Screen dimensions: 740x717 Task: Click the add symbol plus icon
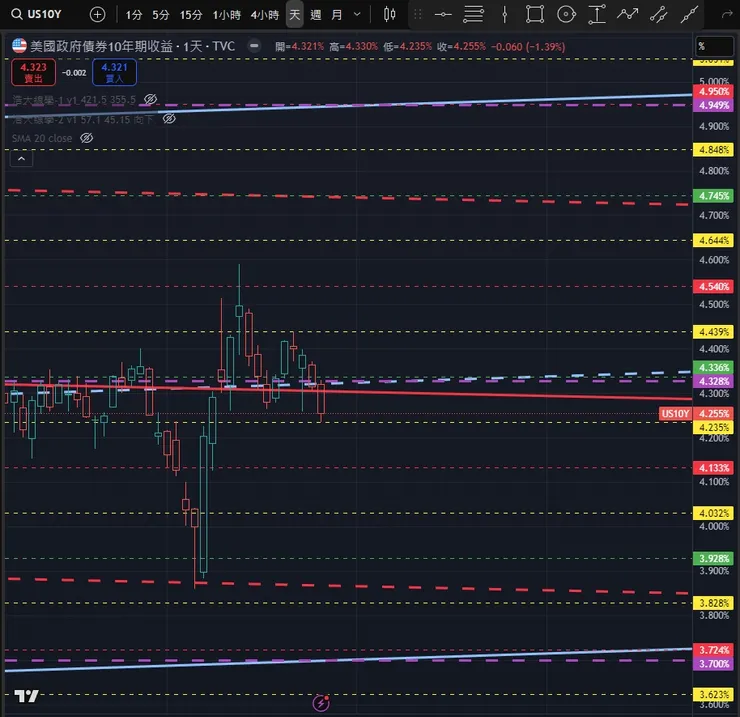pyautogui.click(x=97, y=15)
